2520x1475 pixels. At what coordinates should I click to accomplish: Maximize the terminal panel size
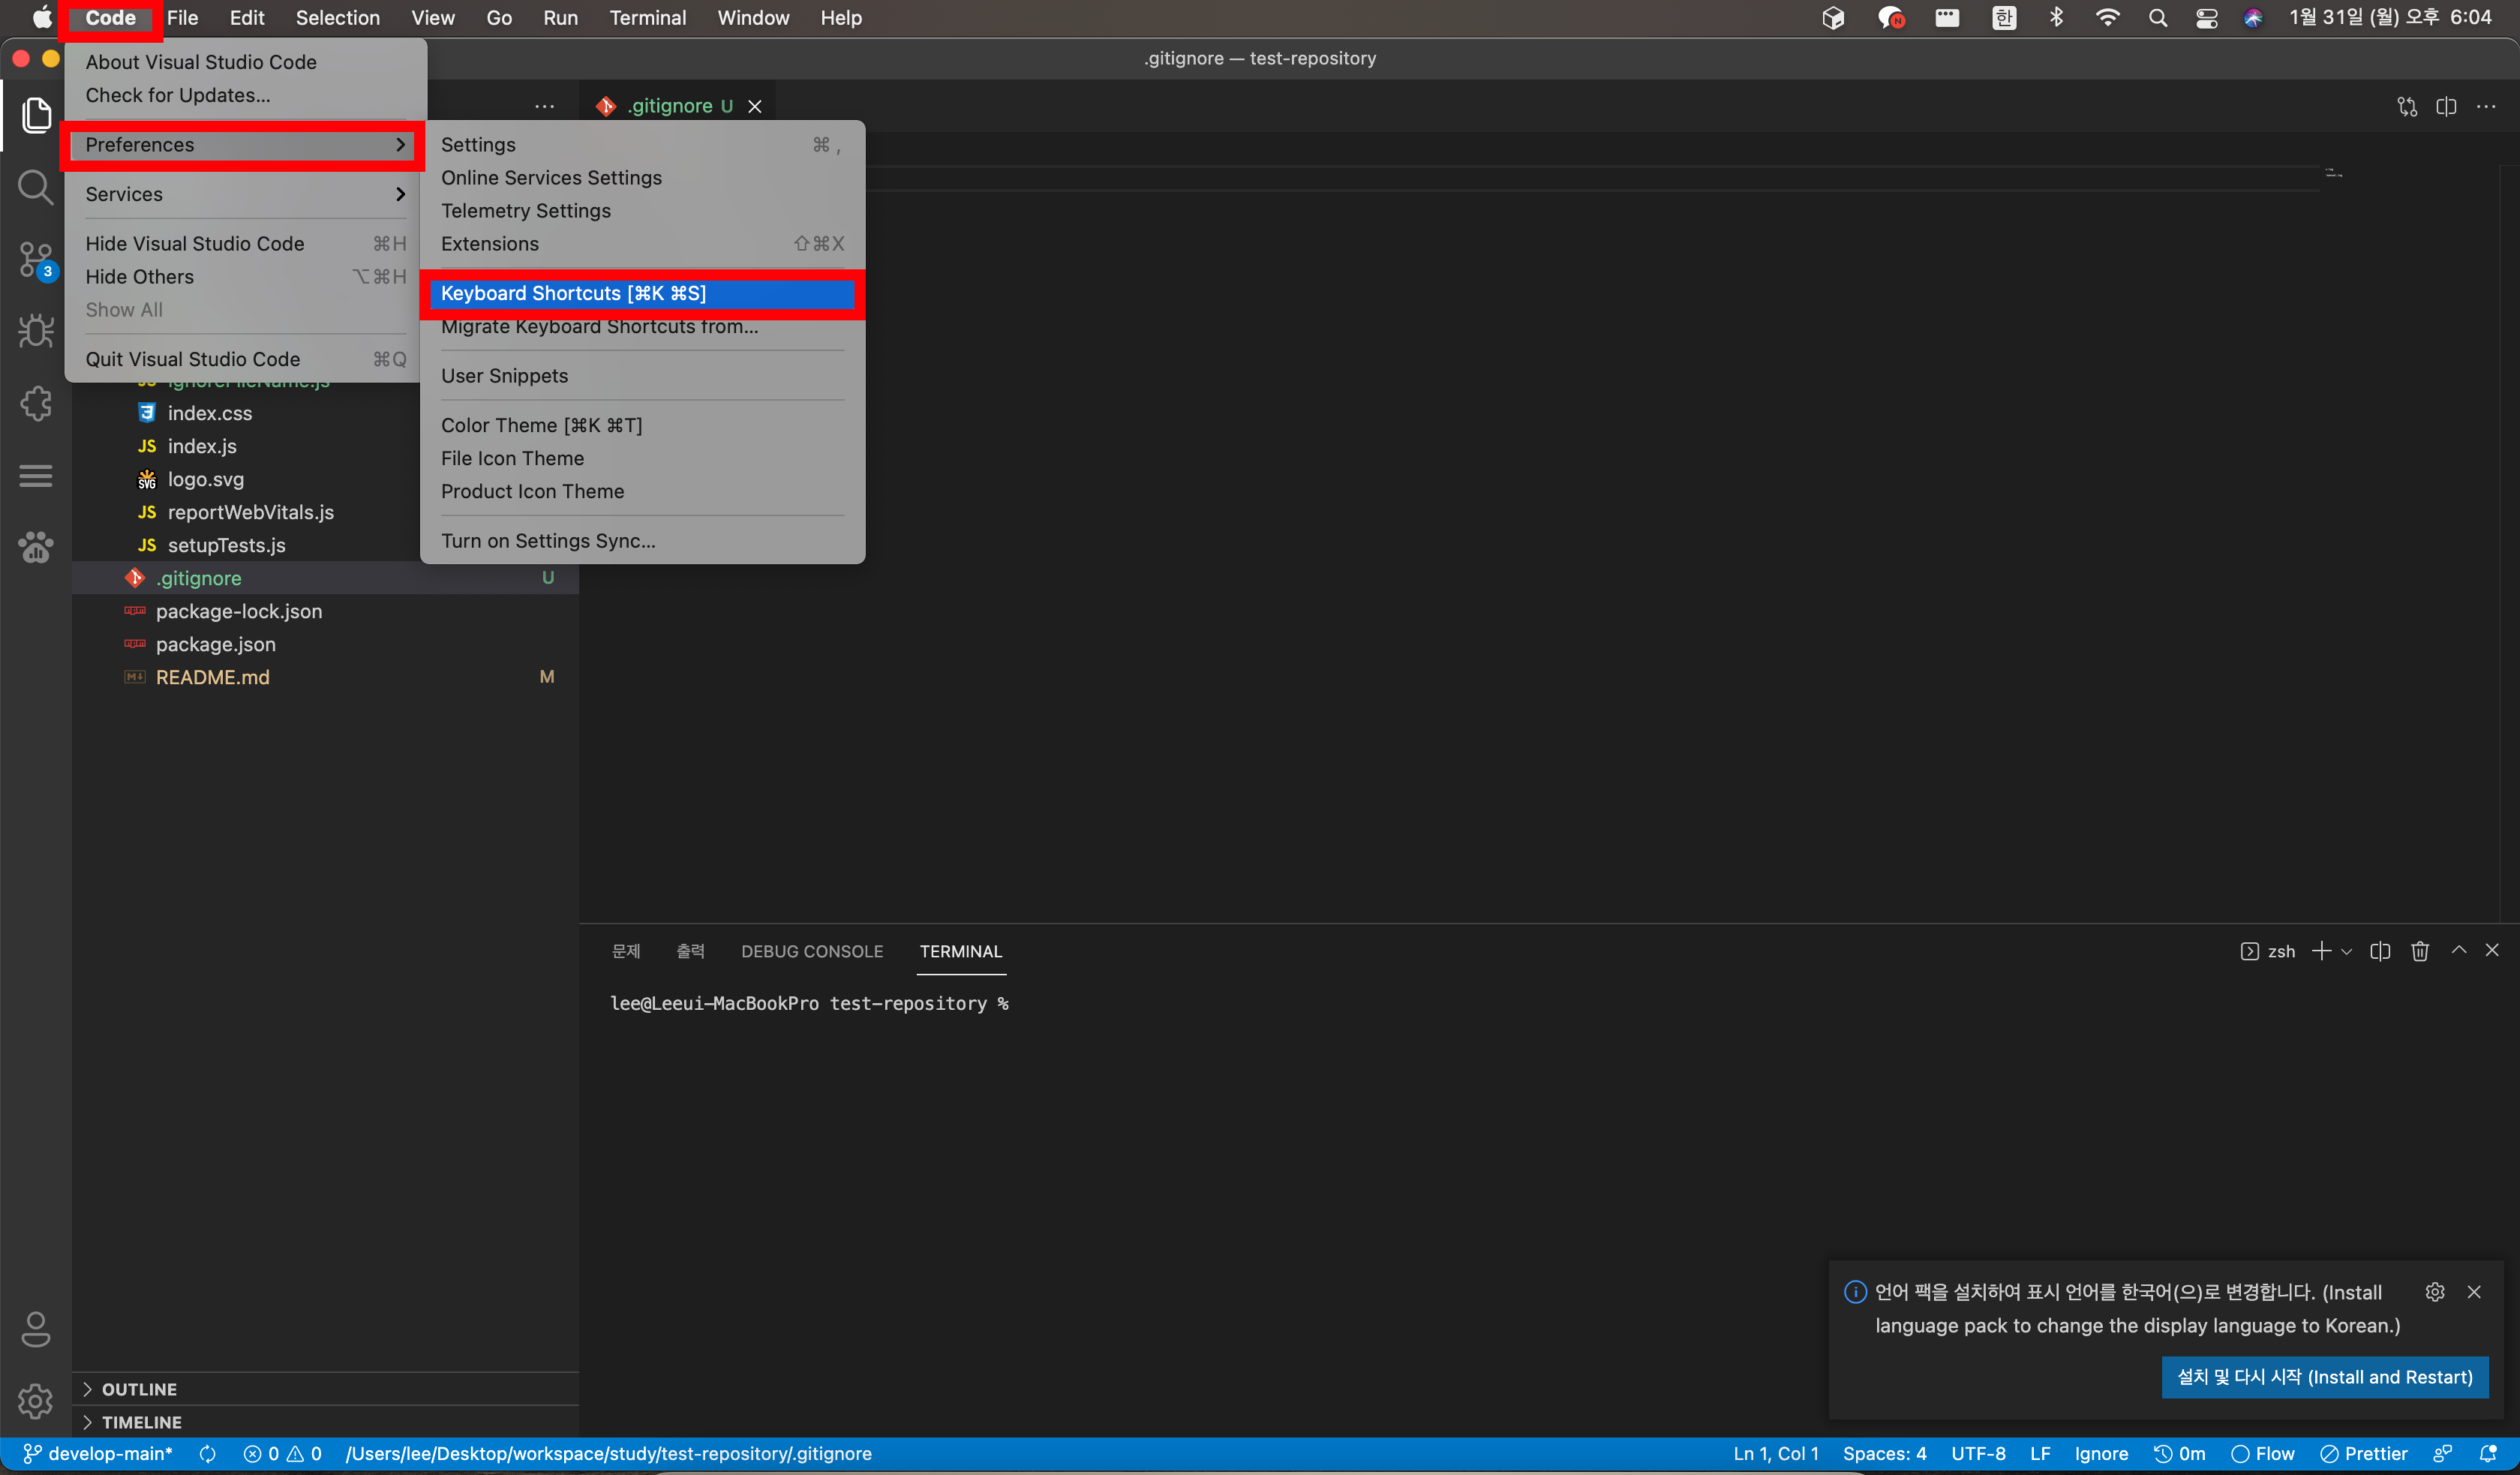coord(2458,950)
